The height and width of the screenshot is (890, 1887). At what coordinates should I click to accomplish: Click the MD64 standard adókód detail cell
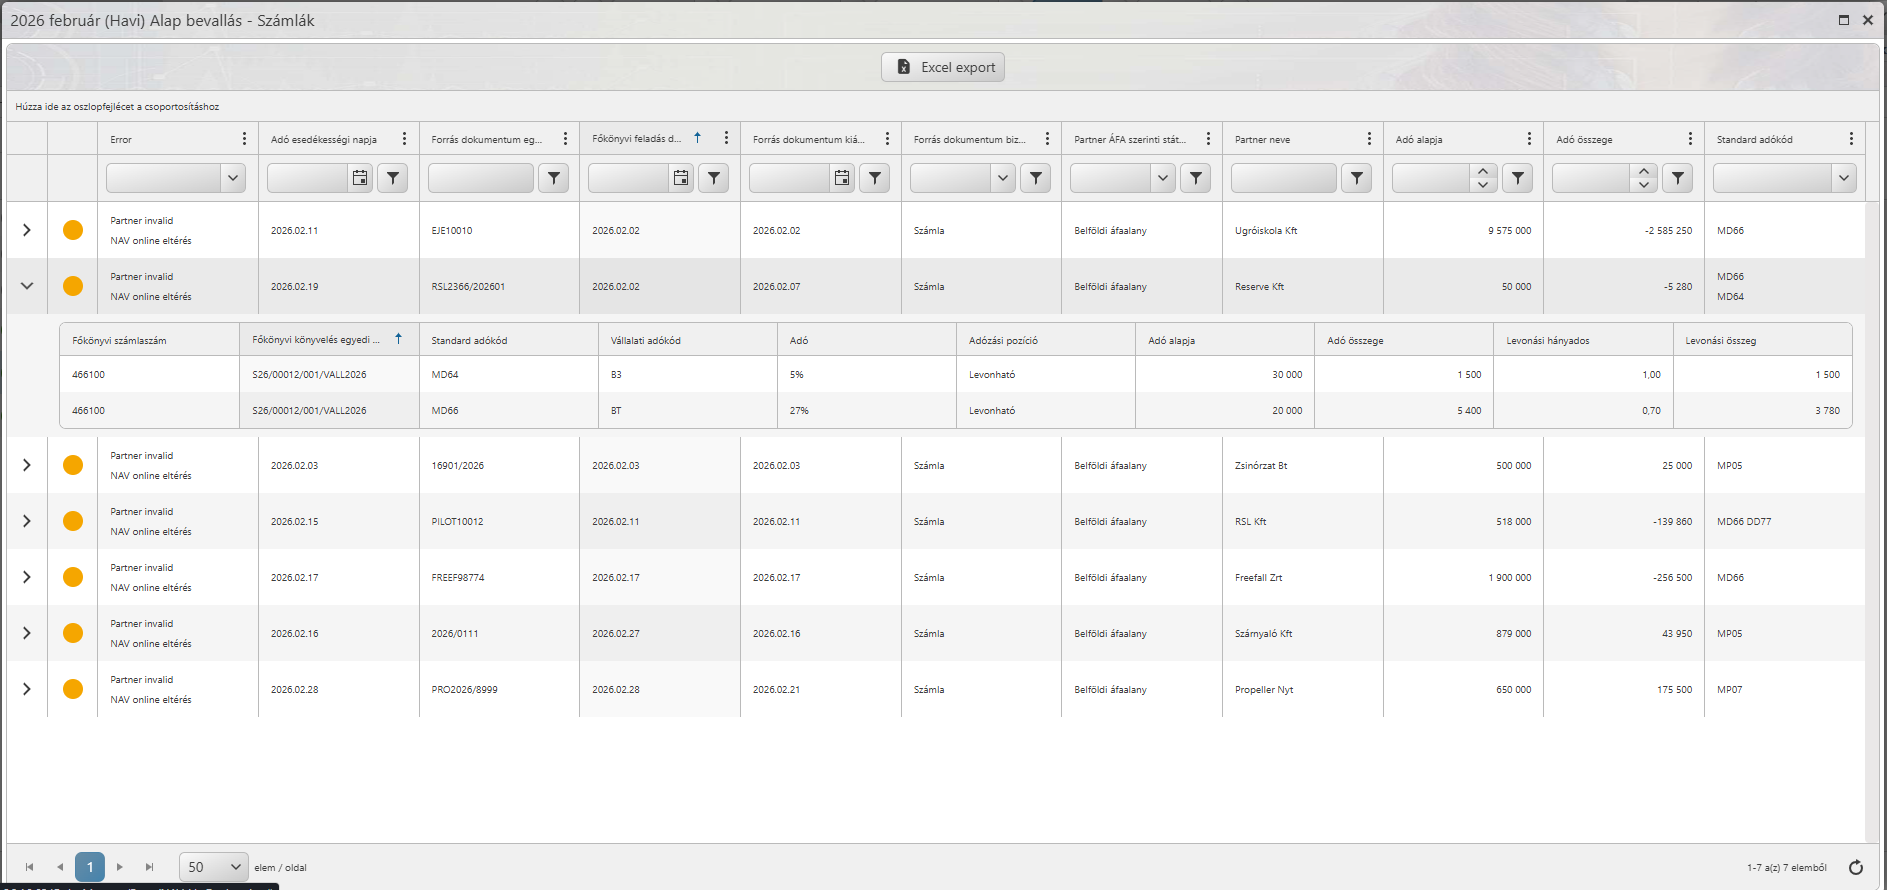tap(508, 374)
